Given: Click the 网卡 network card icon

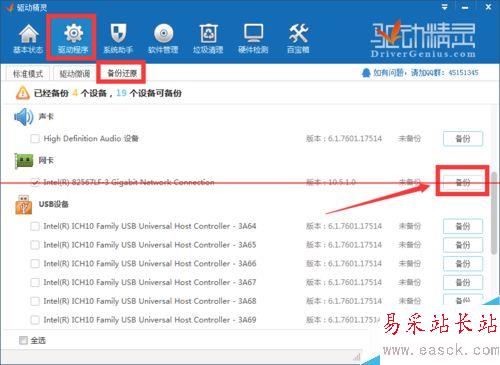Looking at the screenshot, I should click(24, 161).
